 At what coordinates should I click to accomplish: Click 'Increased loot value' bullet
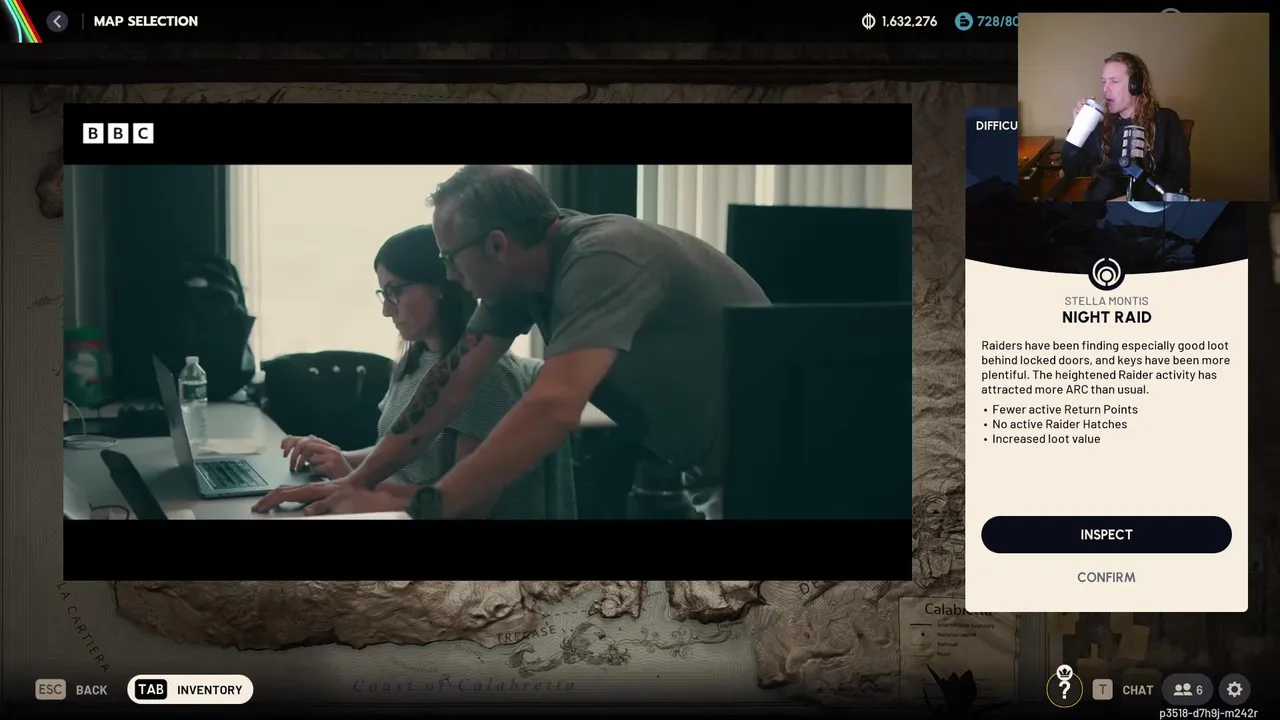pos(1045,439)
